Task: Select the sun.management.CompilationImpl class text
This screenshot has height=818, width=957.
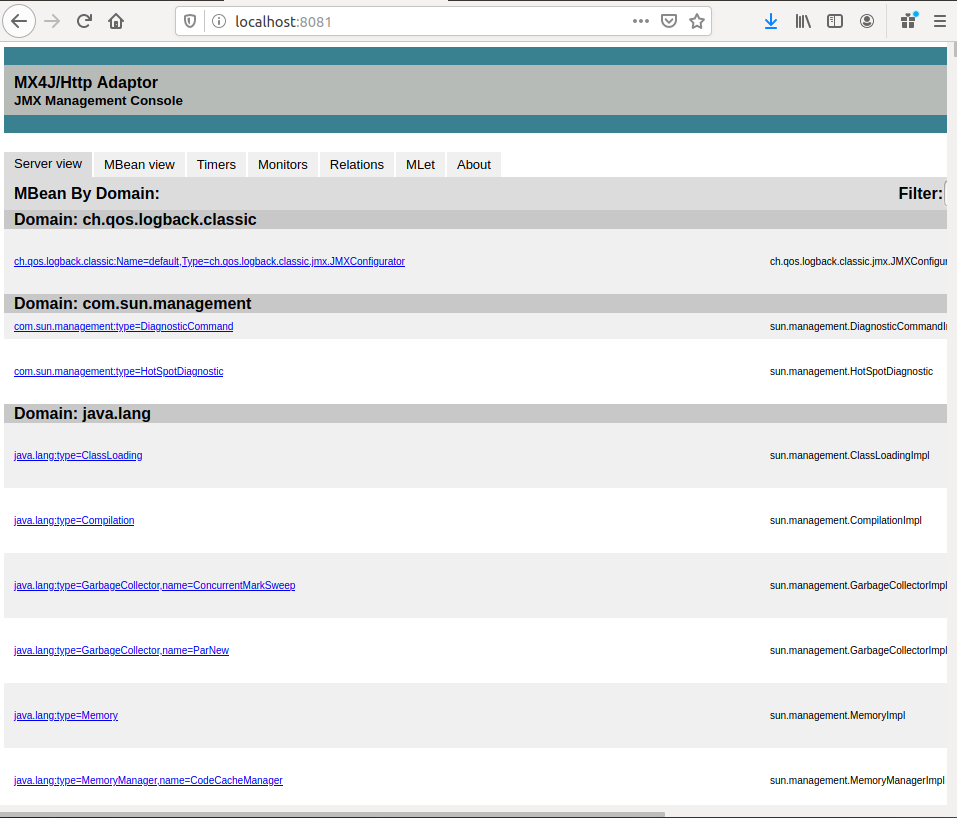Action: click(845, 520)
